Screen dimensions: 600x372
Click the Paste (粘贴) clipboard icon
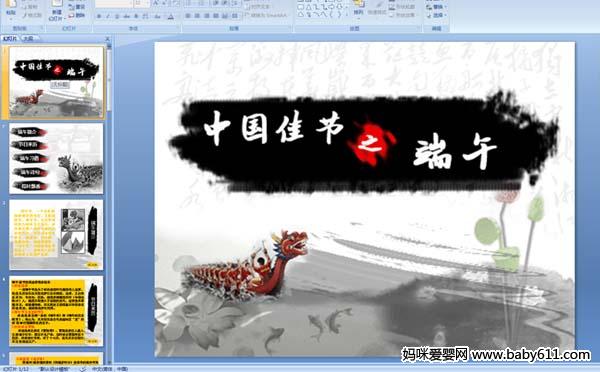[x=11, y=4]
